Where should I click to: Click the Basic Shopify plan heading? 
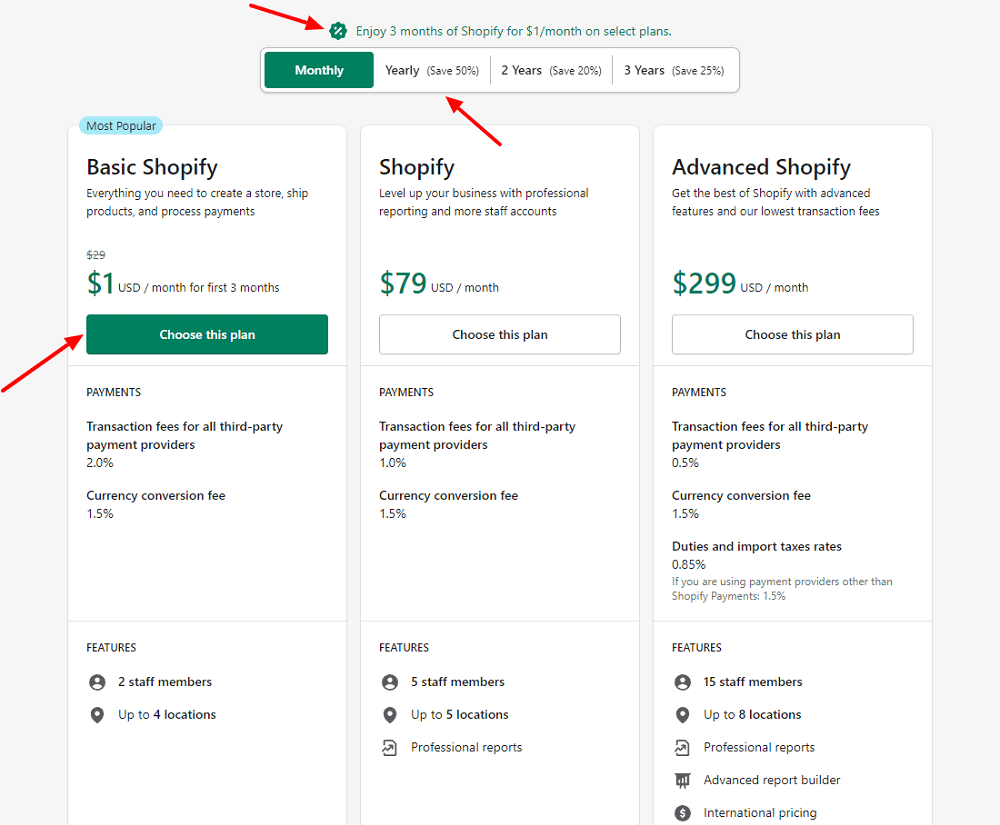tap(152, 167)
